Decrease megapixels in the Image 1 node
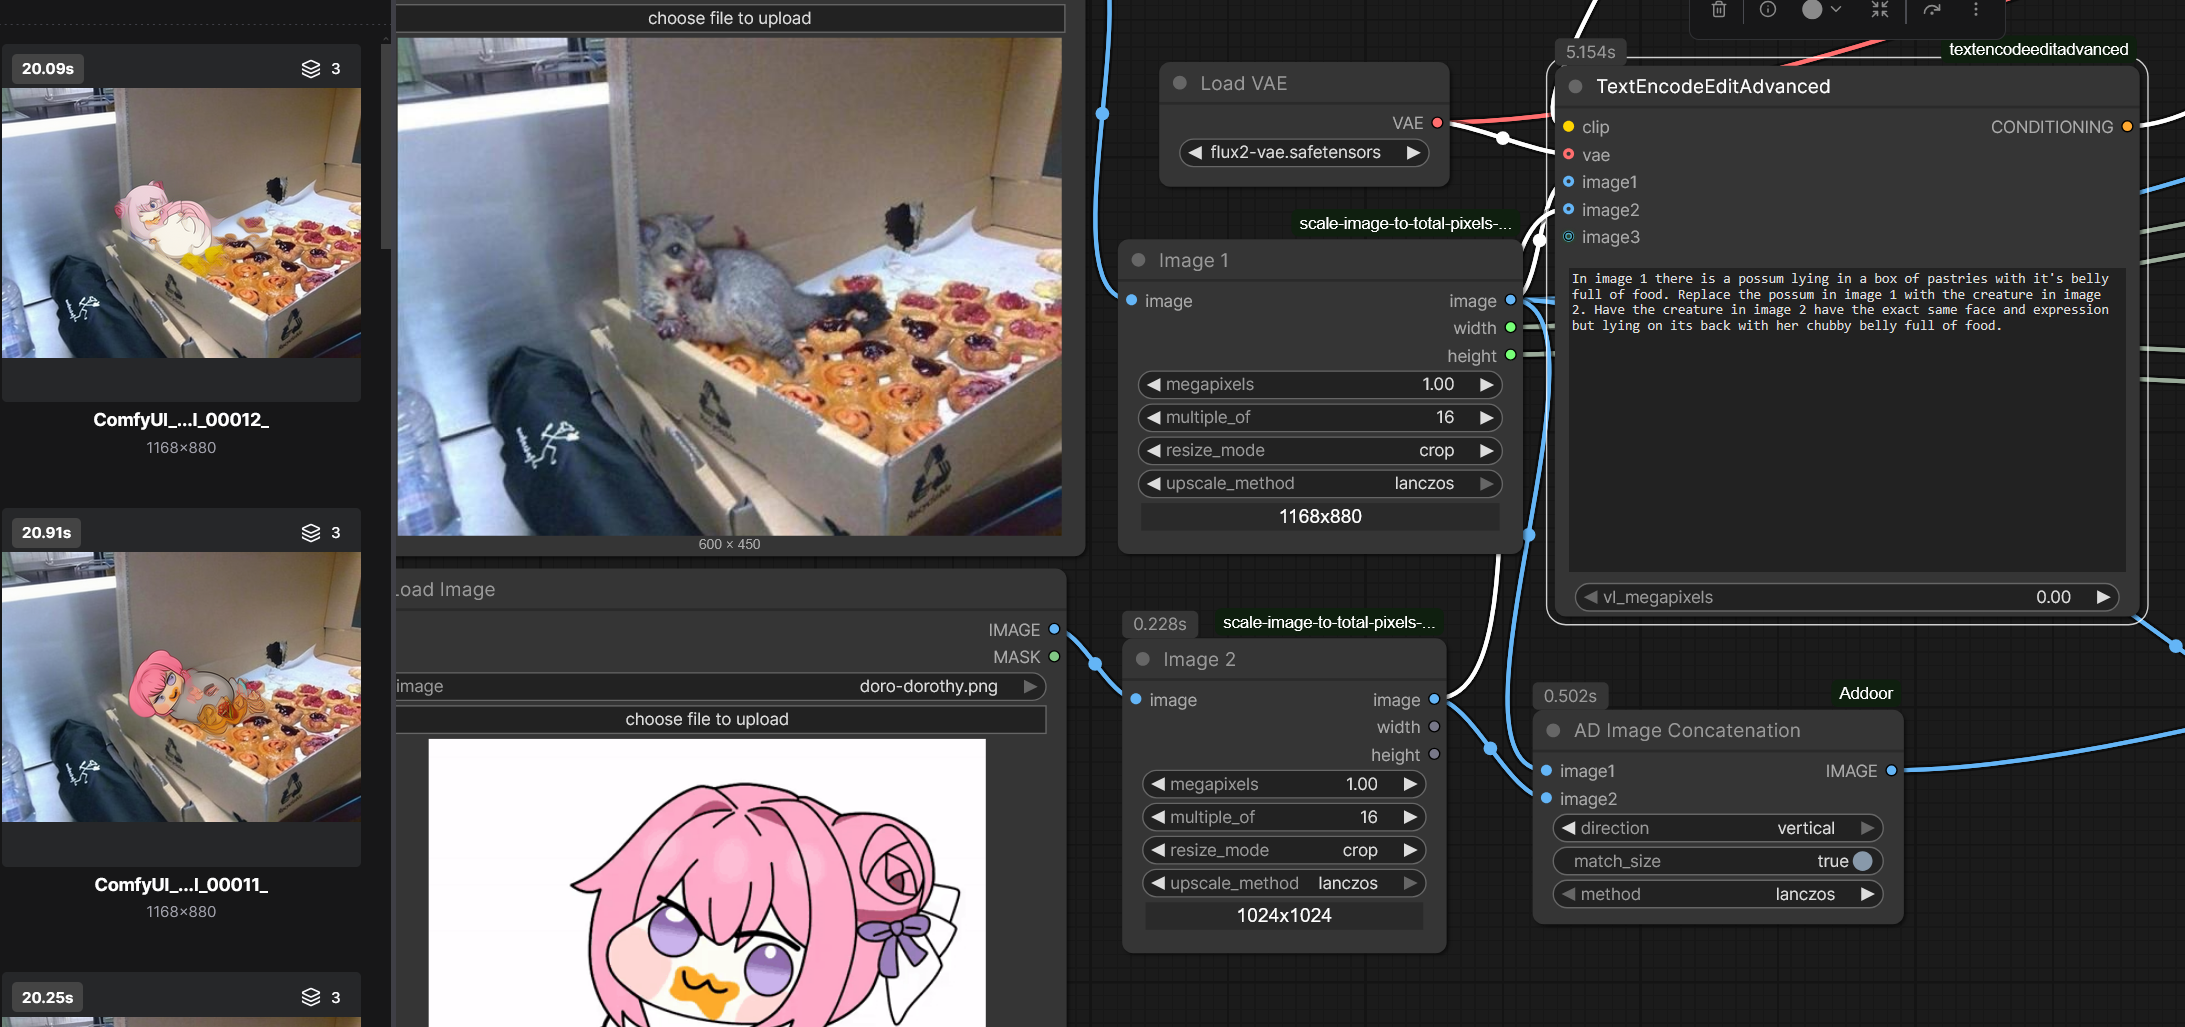 pyautogui.click(x=1154, y=384)
